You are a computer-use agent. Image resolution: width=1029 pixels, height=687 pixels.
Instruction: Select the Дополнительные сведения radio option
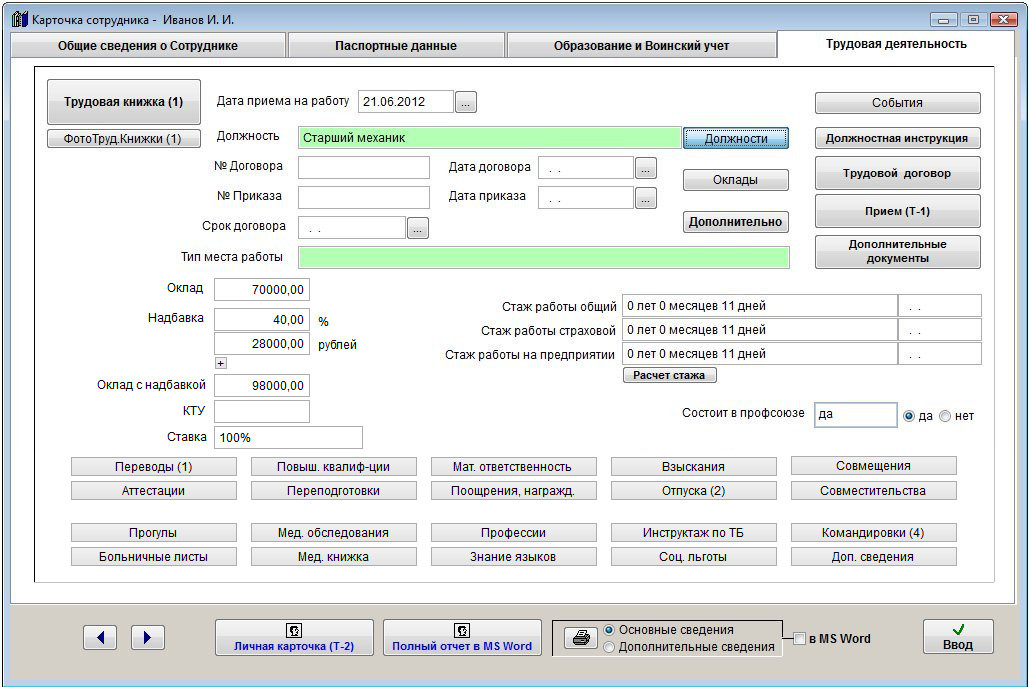609,647
